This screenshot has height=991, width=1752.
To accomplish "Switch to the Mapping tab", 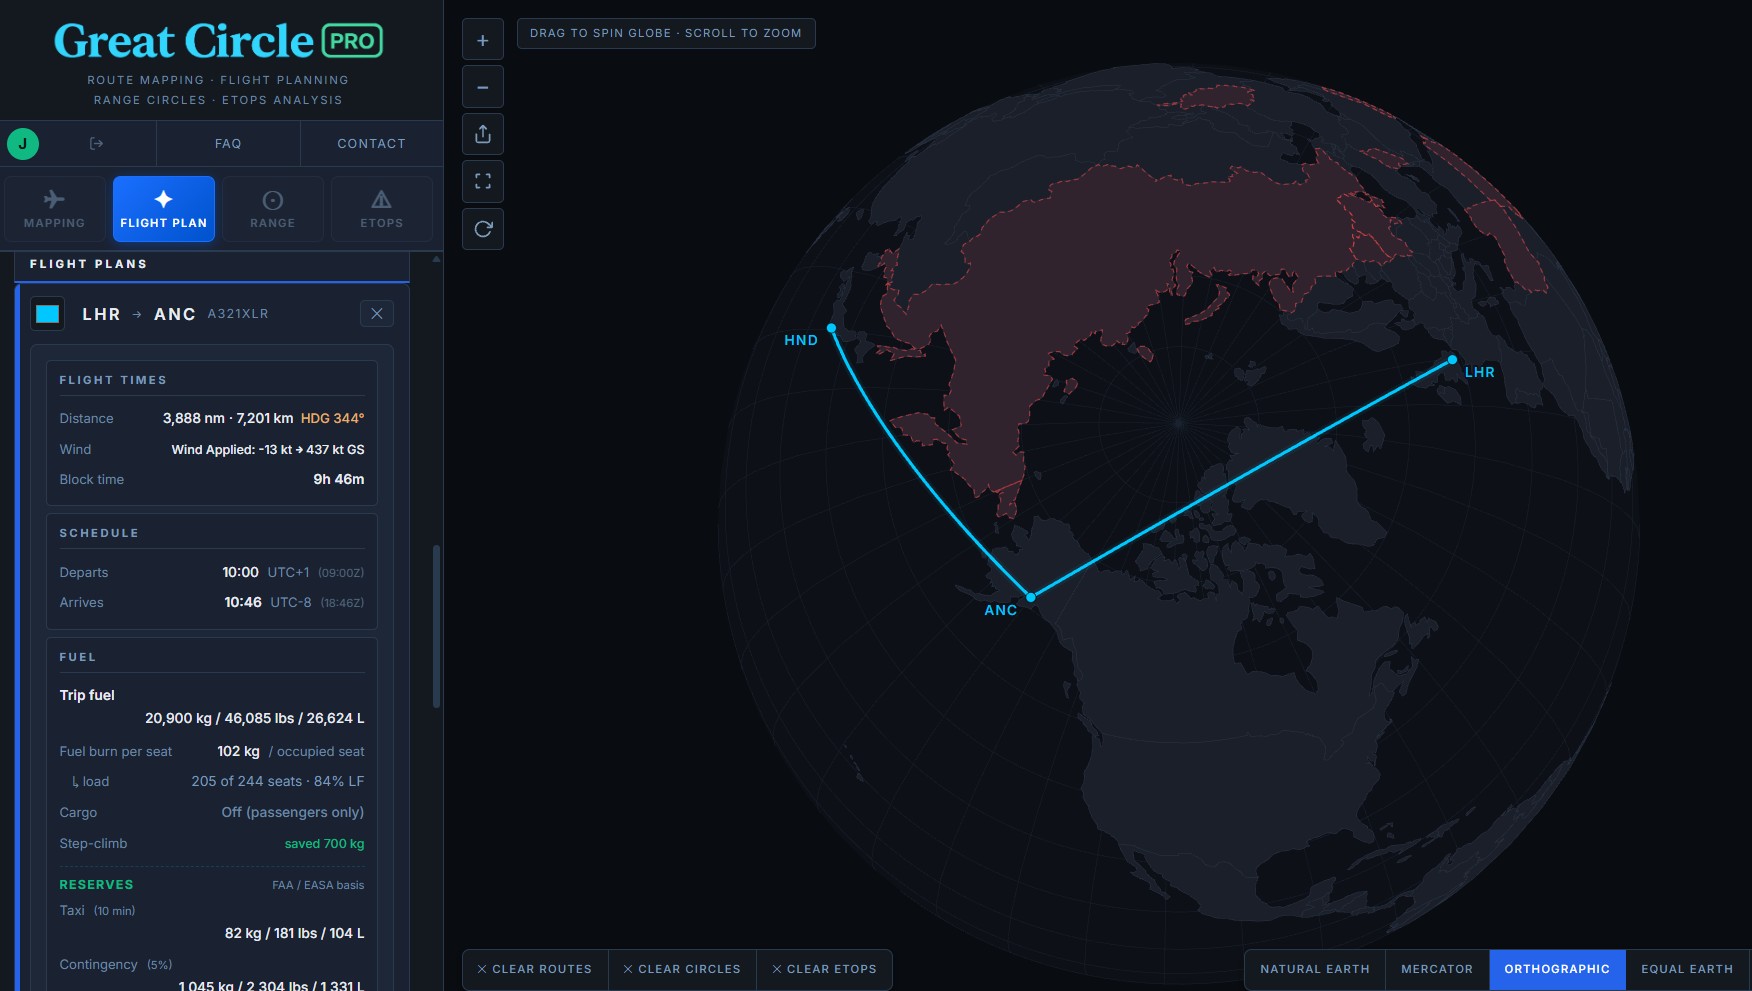I will click(x=54, y=209).
